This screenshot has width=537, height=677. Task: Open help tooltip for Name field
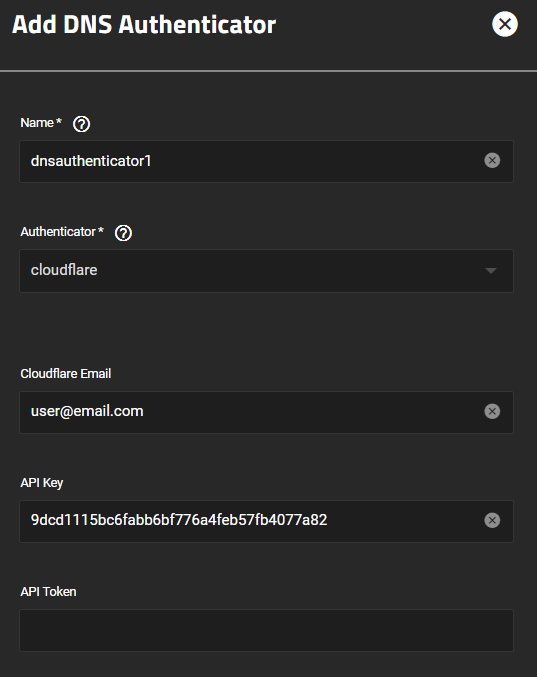click(x=81, y=124)
